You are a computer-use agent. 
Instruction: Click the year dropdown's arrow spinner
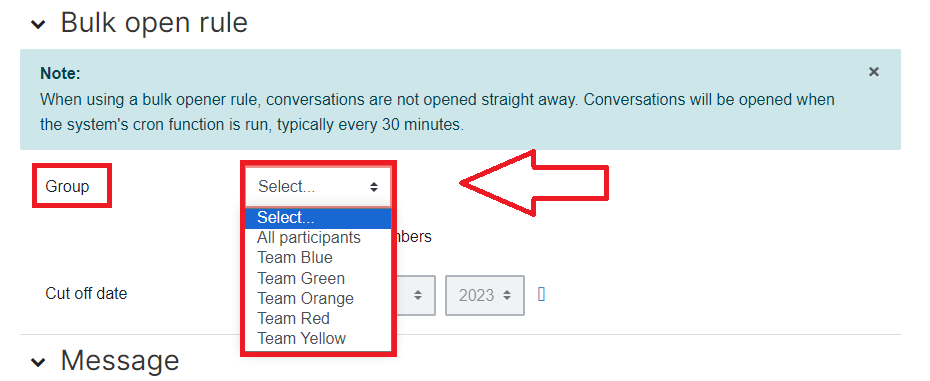pyautogui.click(x=507, y=295)
